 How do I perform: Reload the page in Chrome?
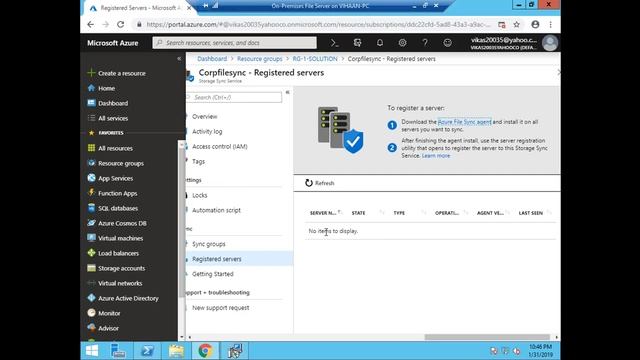pyautogui.click(x=121, y=24)
